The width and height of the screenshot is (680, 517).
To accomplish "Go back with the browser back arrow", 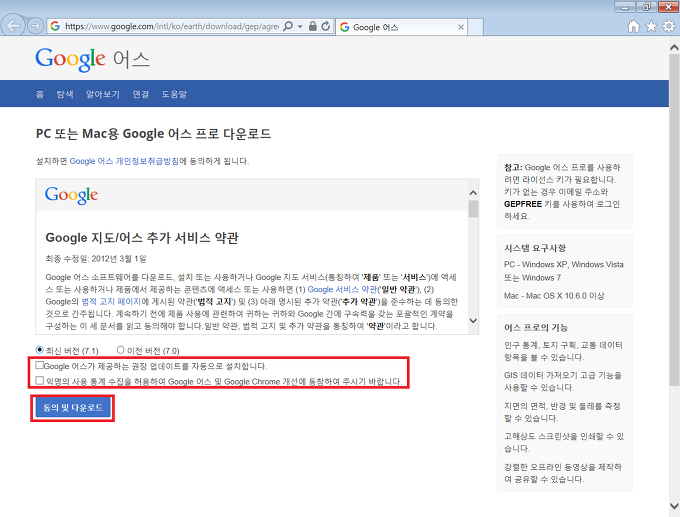I will click(13, 26).
